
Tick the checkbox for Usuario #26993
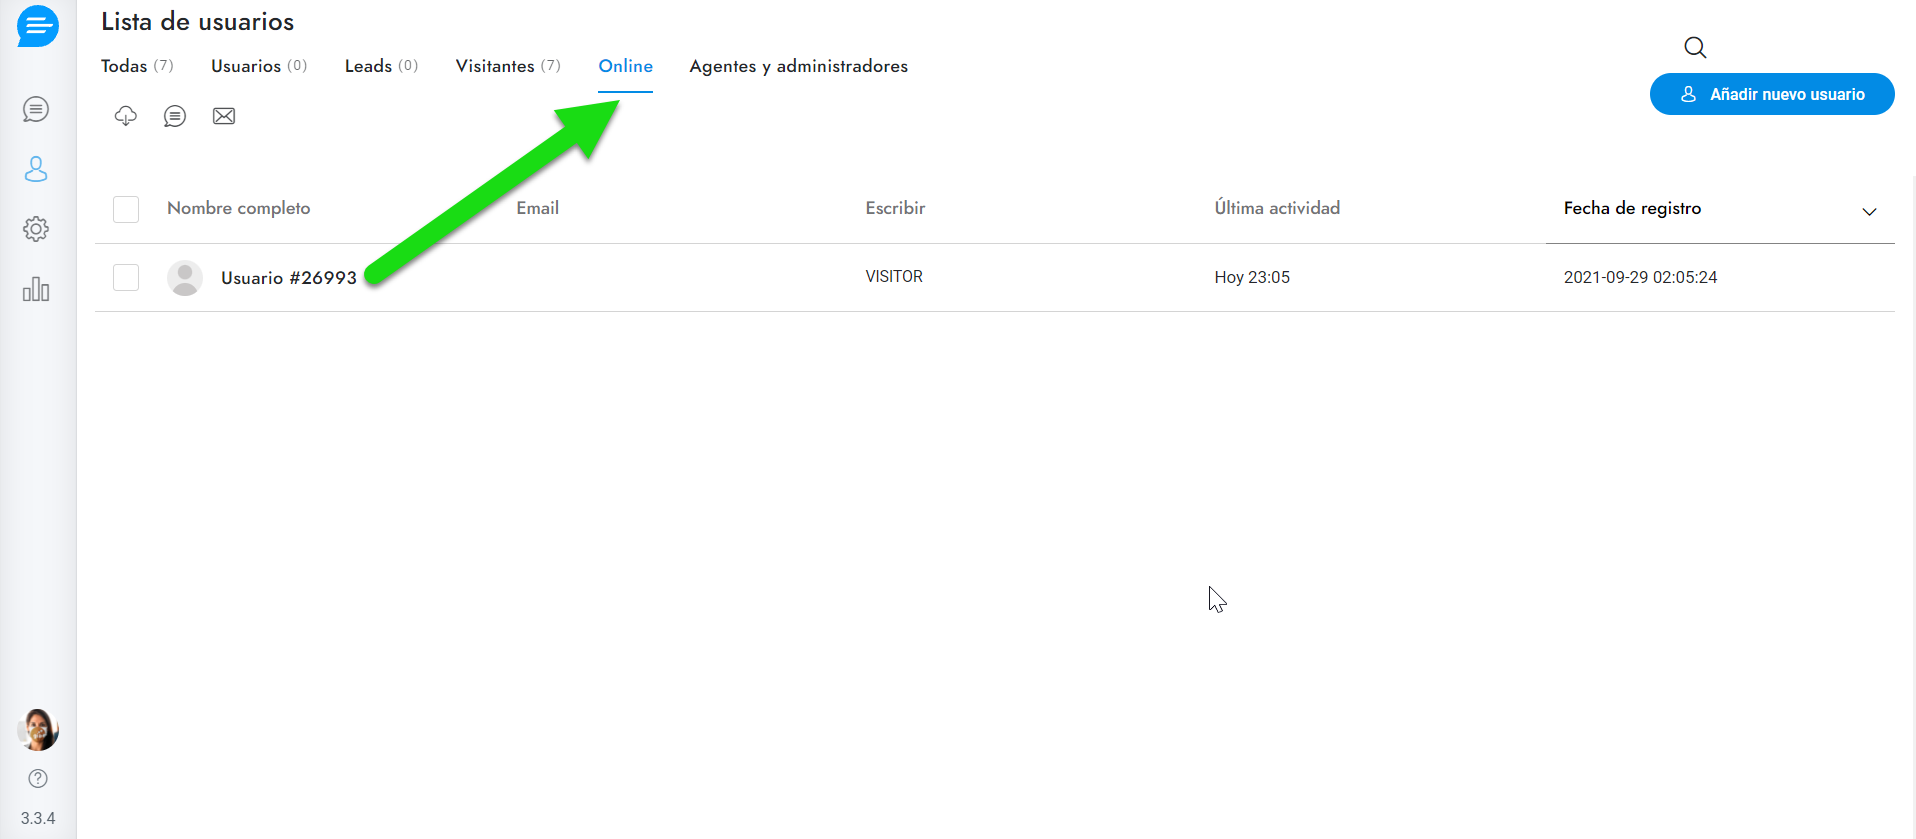point(126,277)
